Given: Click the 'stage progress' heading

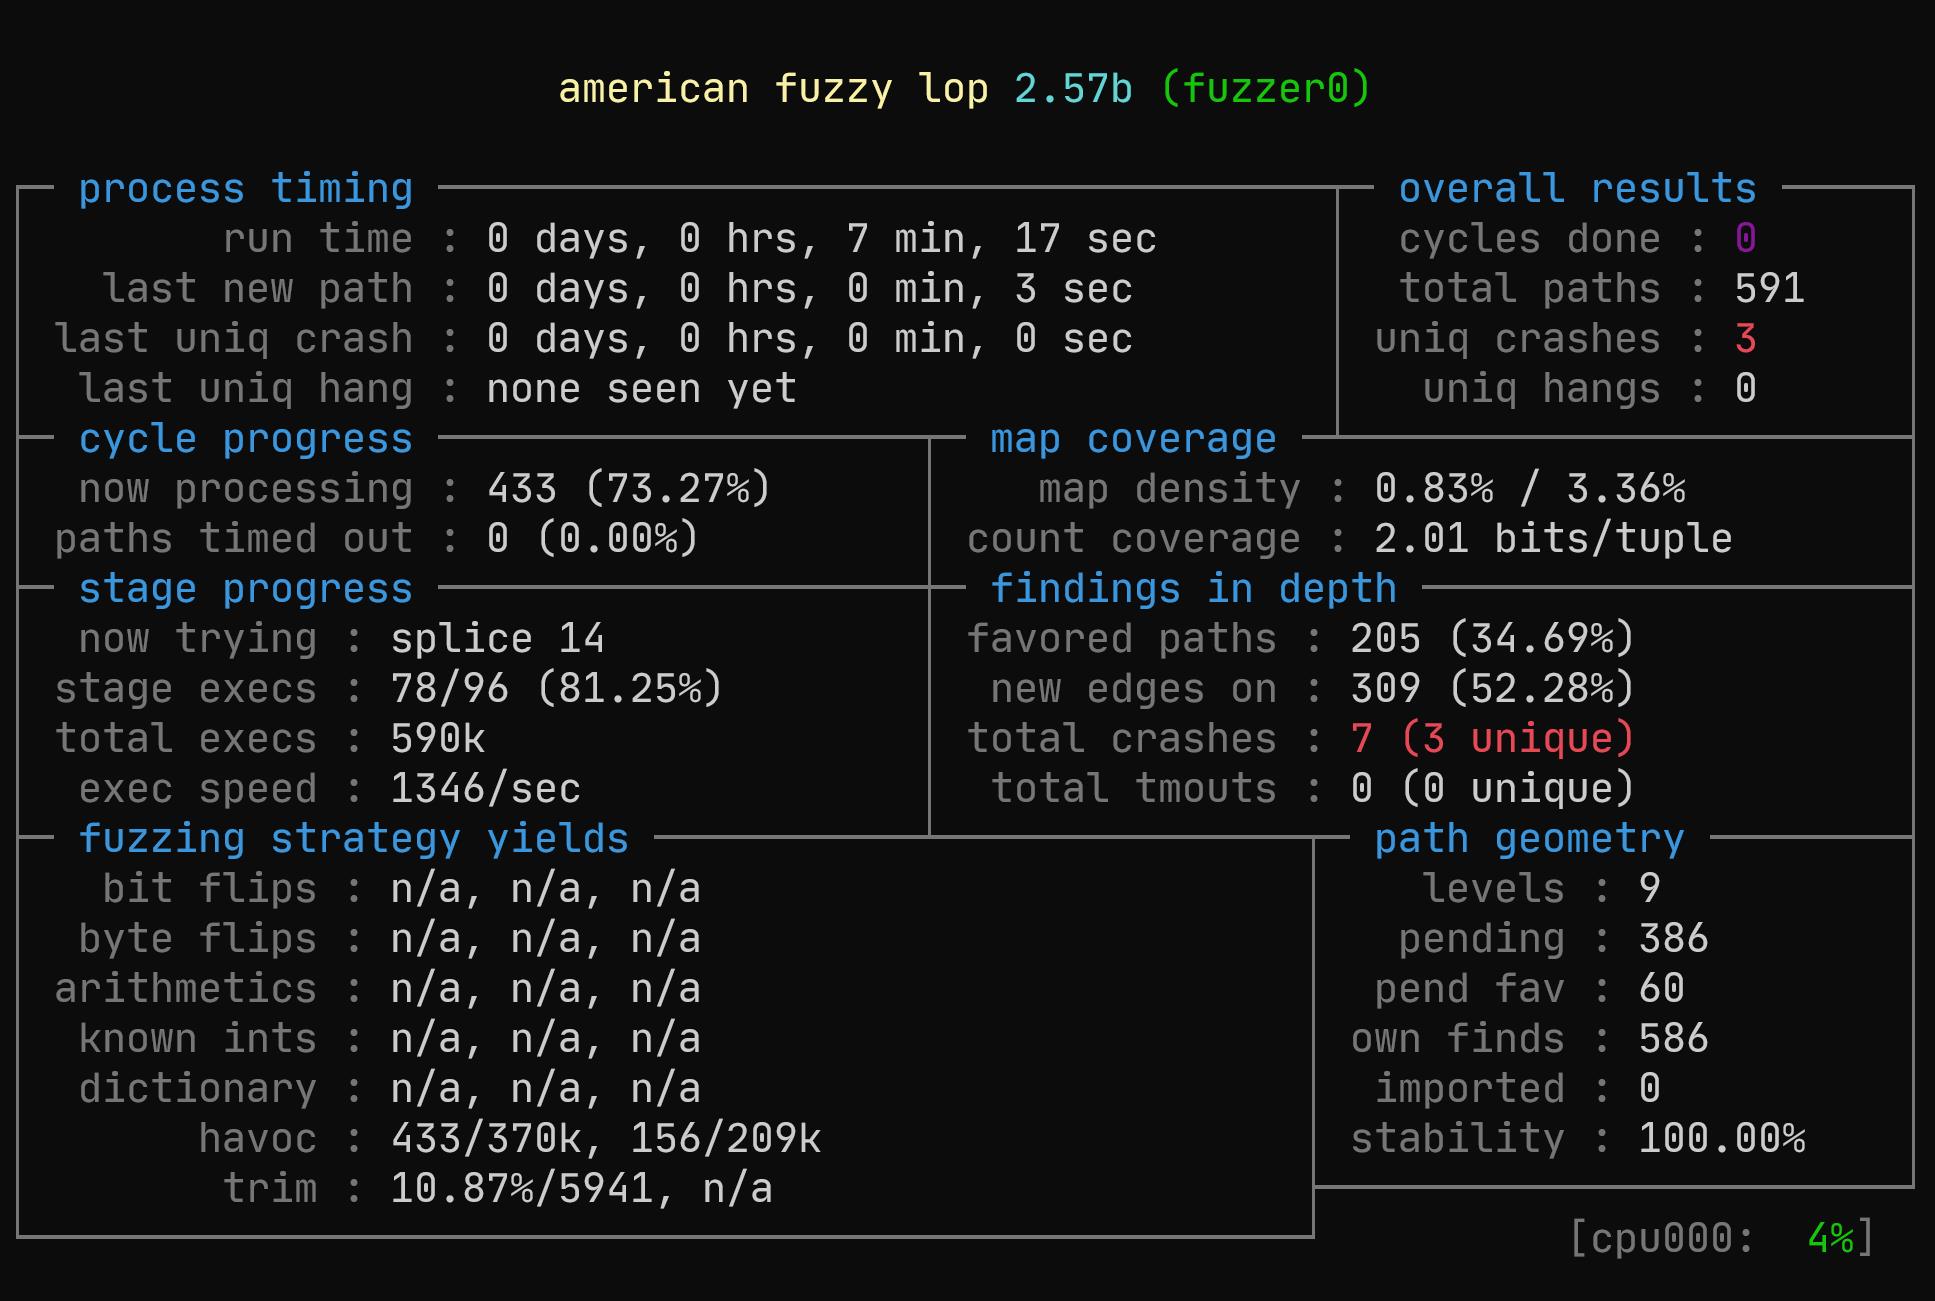Looking at the screenshot, I should click(245, 589).
